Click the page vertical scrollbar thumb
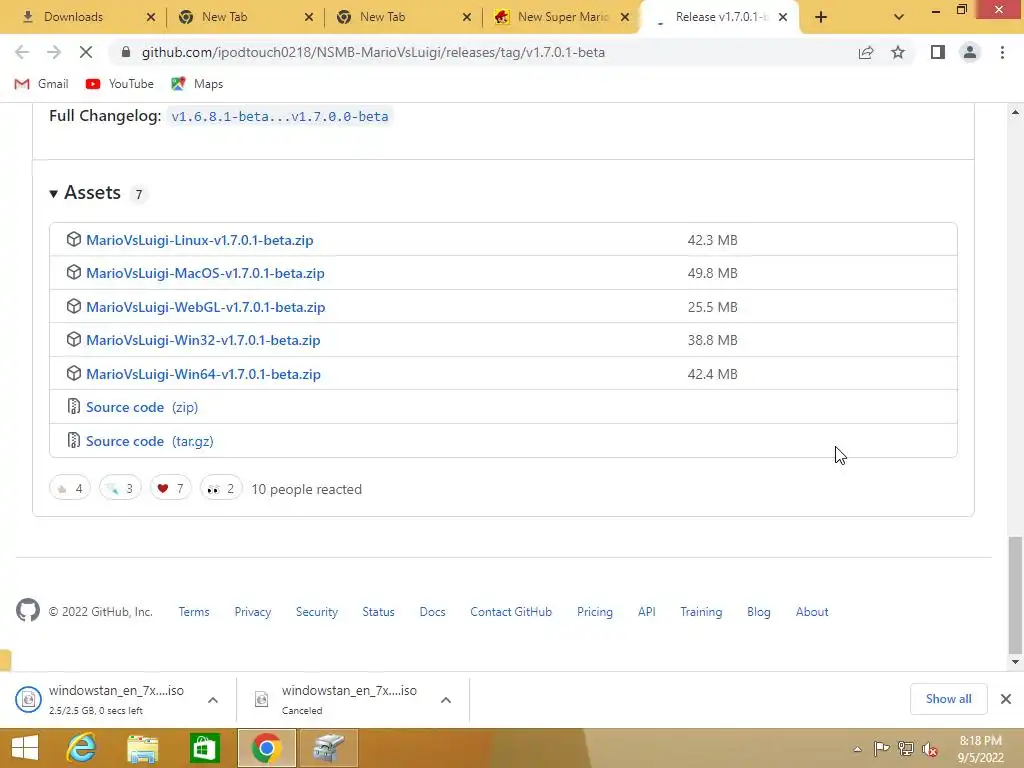The image size is (1024, 768). [1015, 594]
